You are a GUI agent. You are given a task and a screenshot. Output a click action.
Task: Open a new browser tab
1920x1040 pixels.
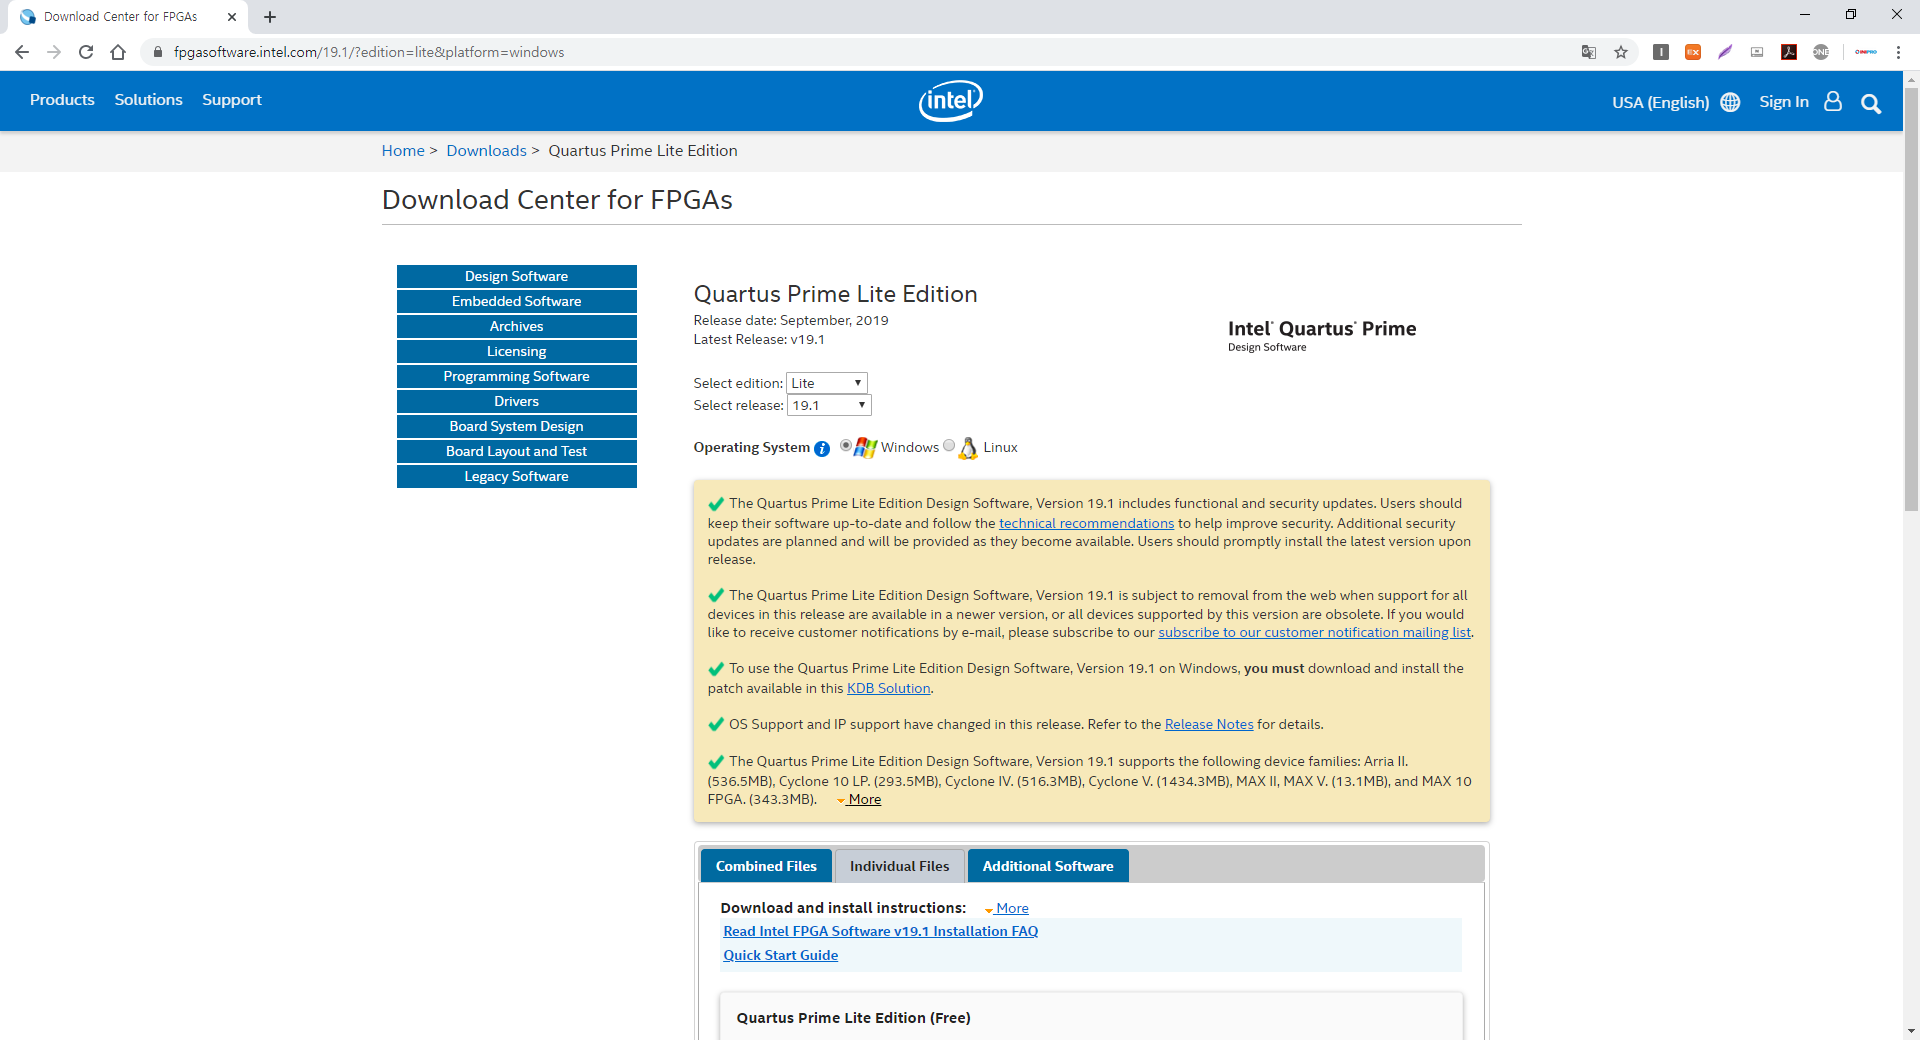(270, 17)
